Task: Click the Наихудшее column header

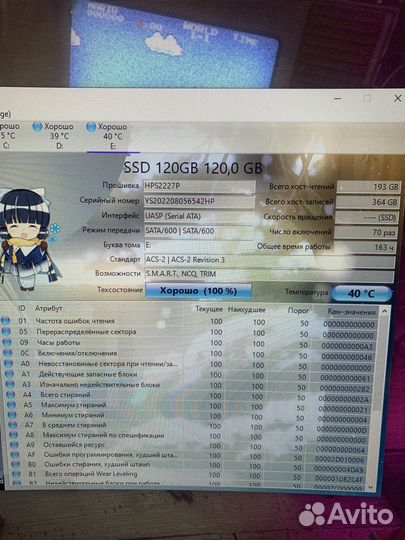Action: [x=247, y=310]
